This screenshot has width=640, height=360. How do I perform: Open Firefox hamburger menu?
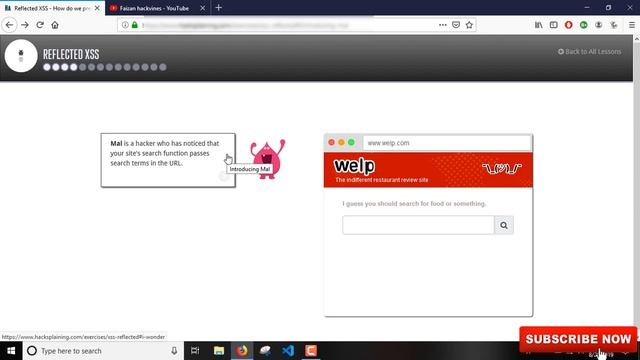[632, 25]
